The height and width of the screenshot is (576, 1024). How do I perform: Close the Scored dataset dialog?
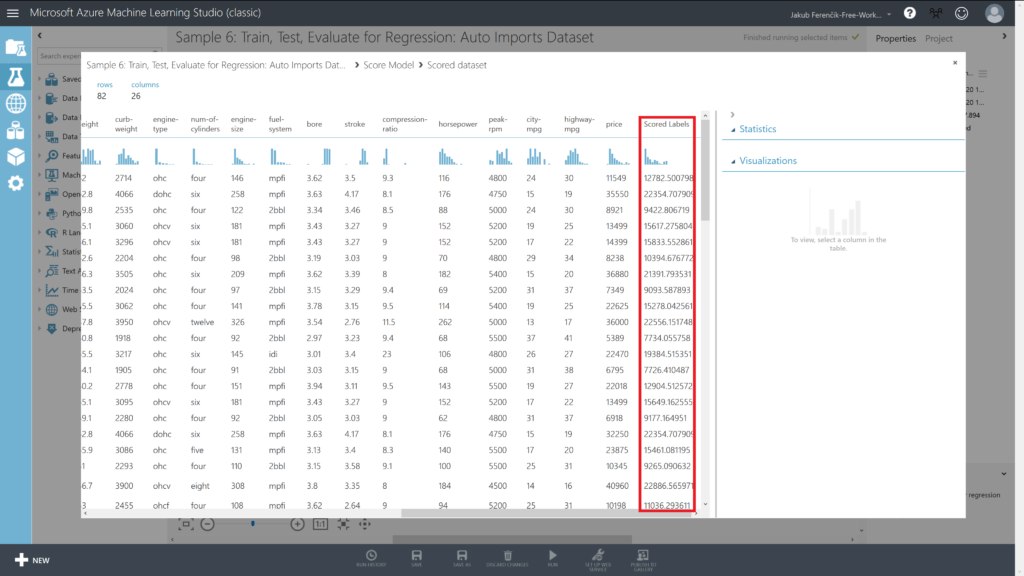click(x=954, y=62)
